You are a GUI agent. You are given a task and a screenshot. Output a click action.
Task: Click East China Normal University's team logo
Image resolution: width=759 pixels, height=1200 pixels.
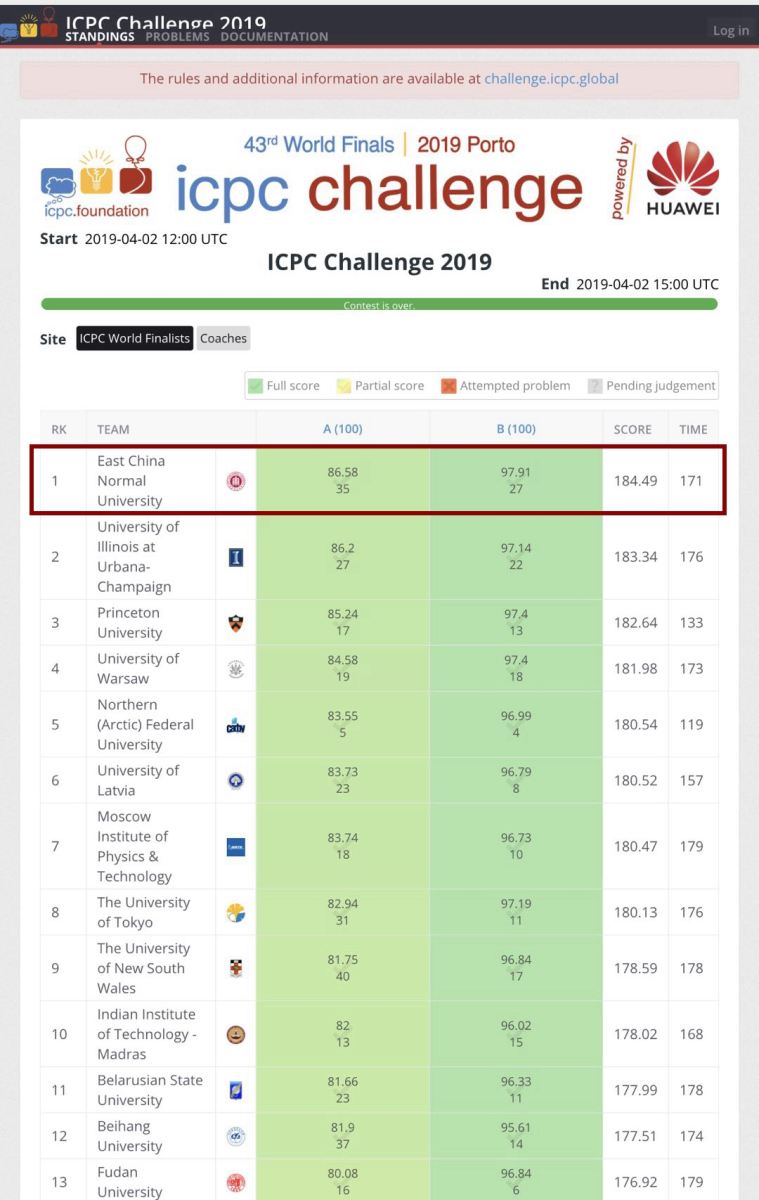click(236, 481)
